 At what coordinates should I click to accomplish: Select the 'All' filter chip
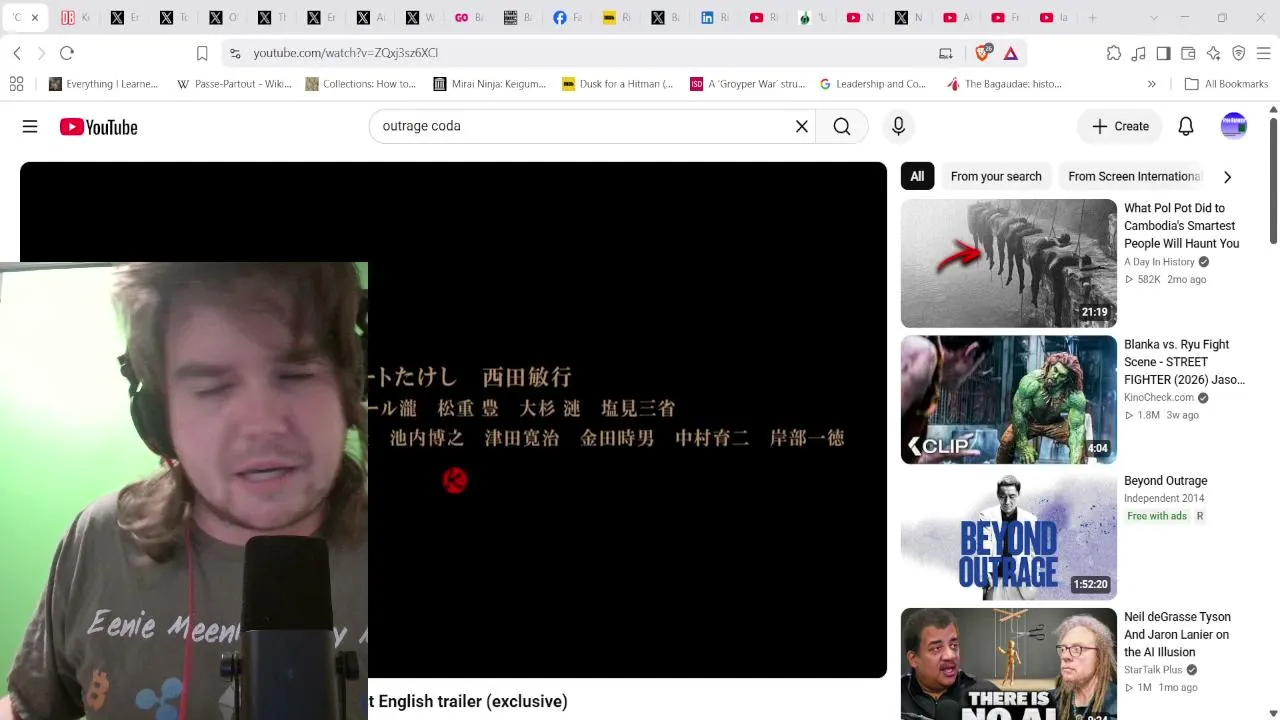917,176
